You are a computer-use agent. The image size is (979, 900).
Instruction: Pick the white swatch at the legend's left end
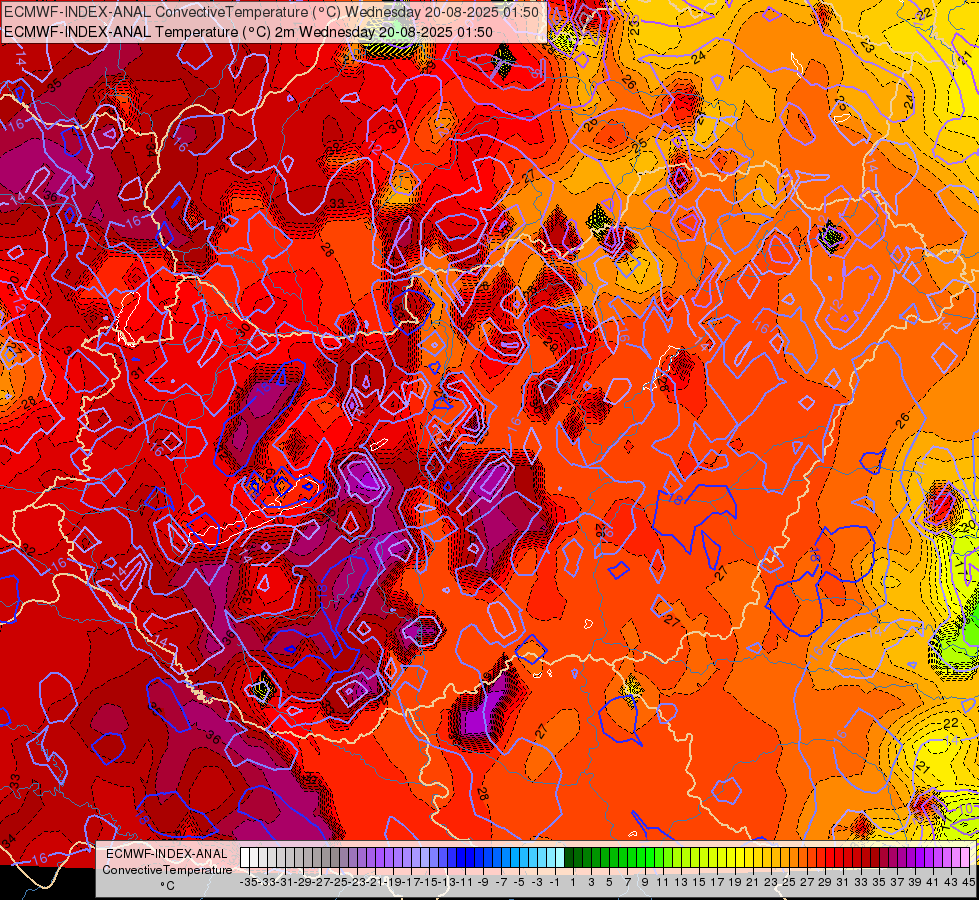coord(245,858)
